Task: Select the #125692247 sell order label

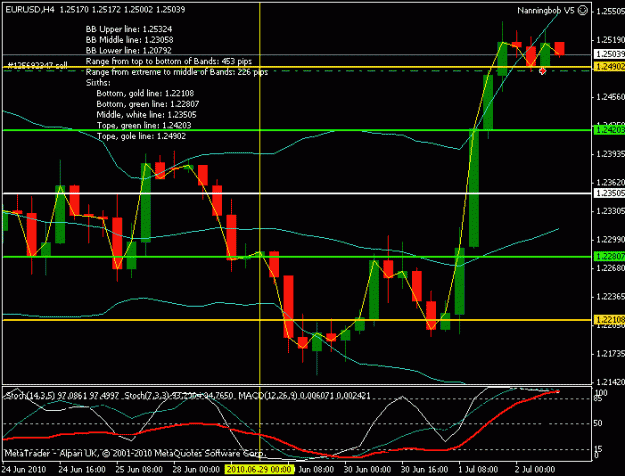Action: point(37,65)
